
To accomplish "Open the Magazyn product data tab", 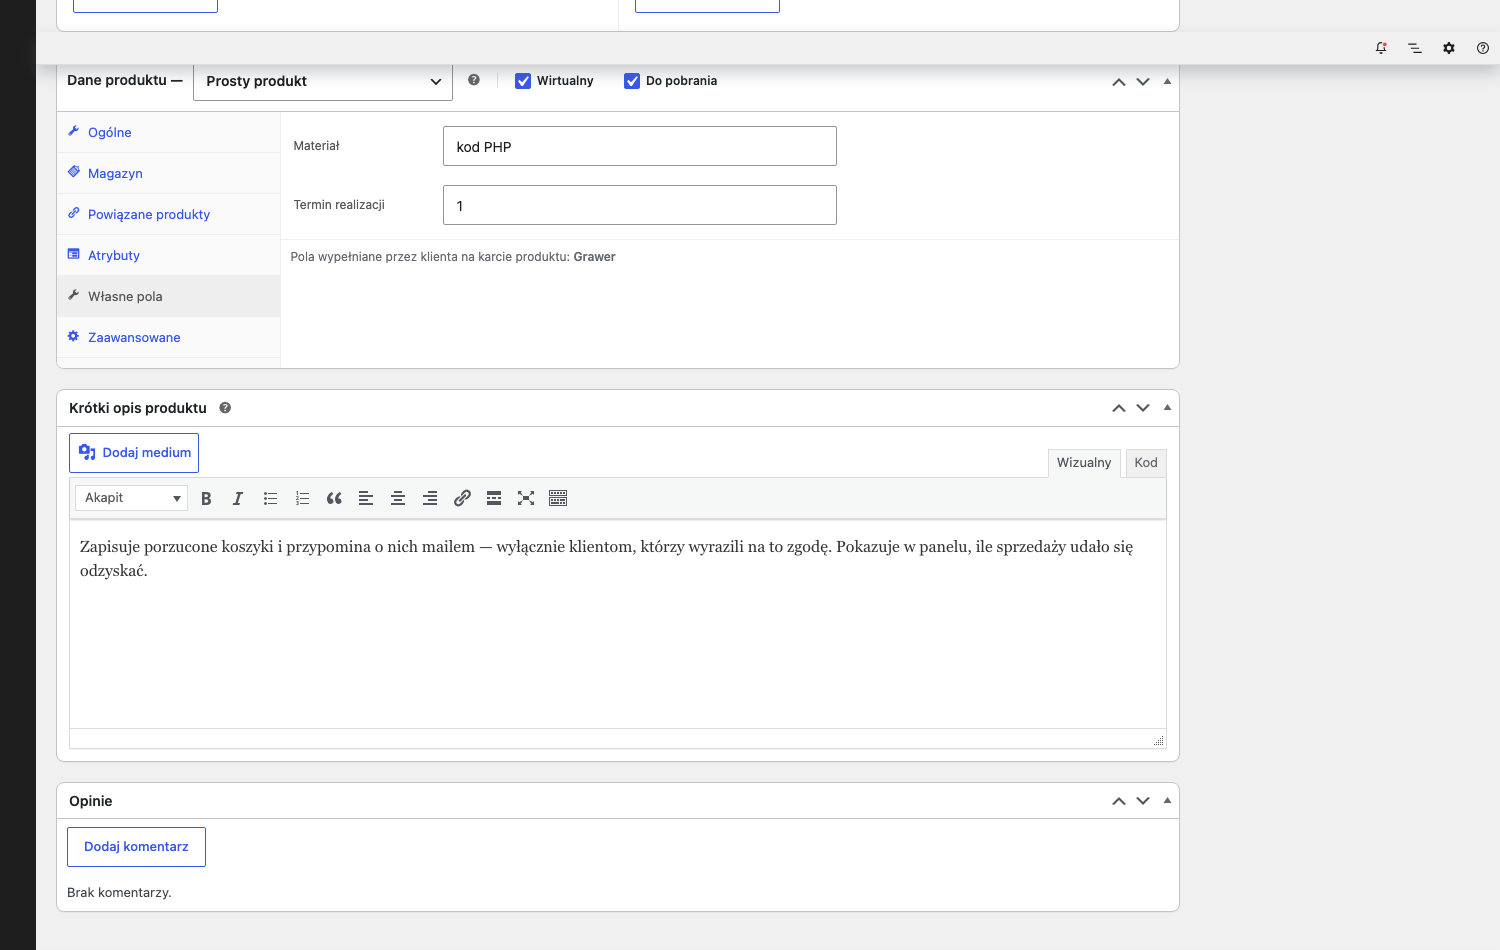I will 169,173.
